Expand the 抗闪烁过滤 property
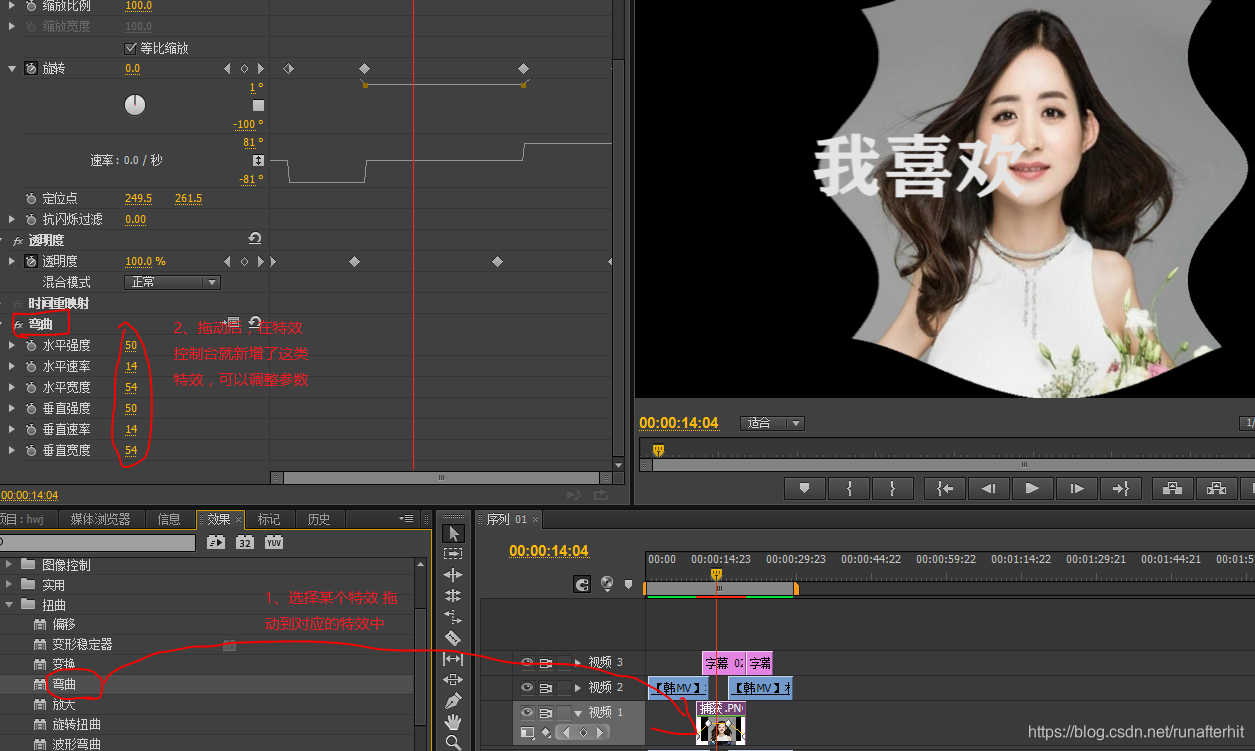 [12, 219]
